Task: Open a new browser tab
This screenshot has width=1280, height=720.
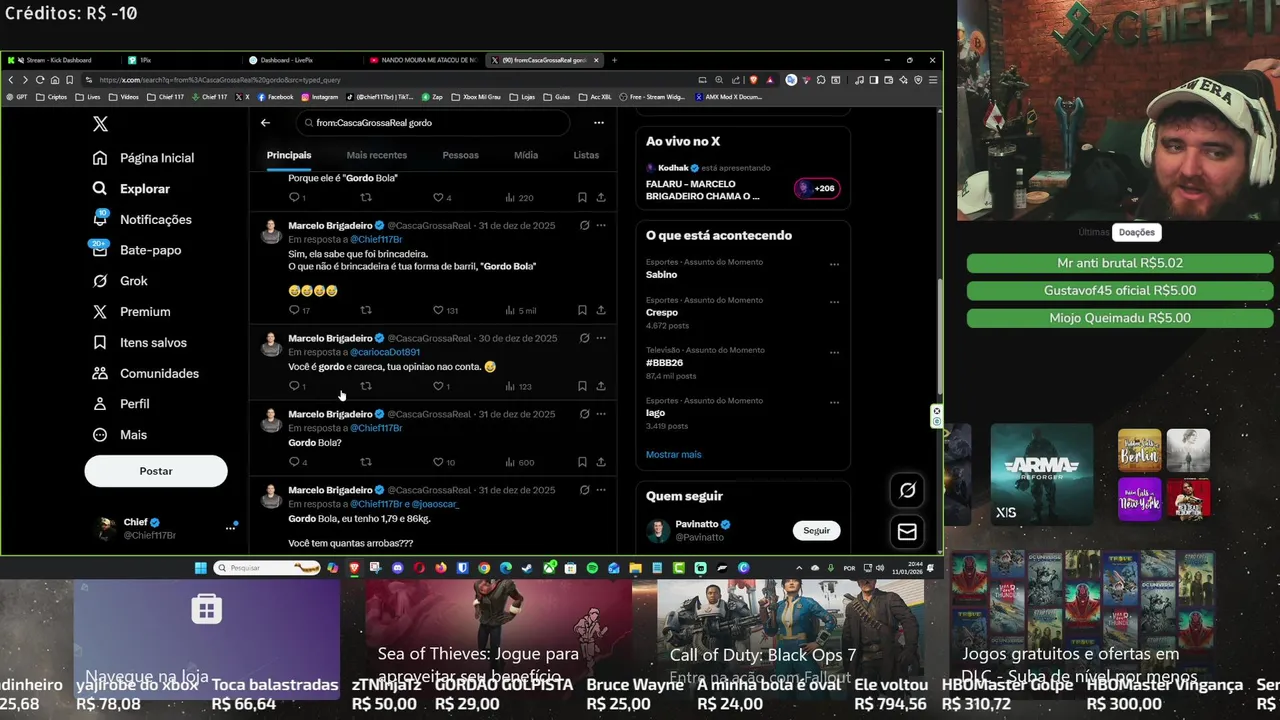Action: click(x=614, y=60)
